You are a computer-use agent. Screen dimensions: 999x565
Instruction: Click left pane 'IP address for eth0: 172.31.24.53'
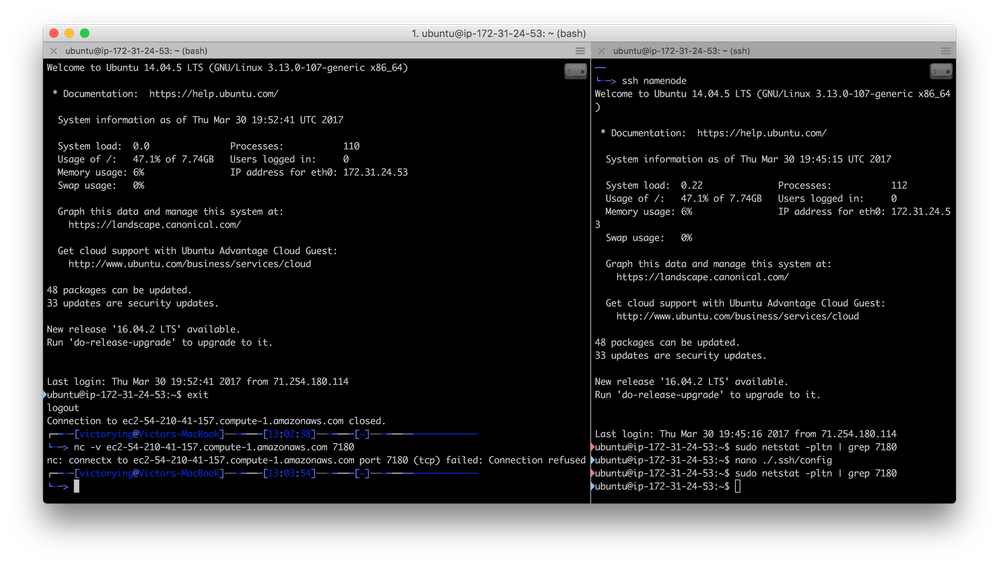point(319,173)
